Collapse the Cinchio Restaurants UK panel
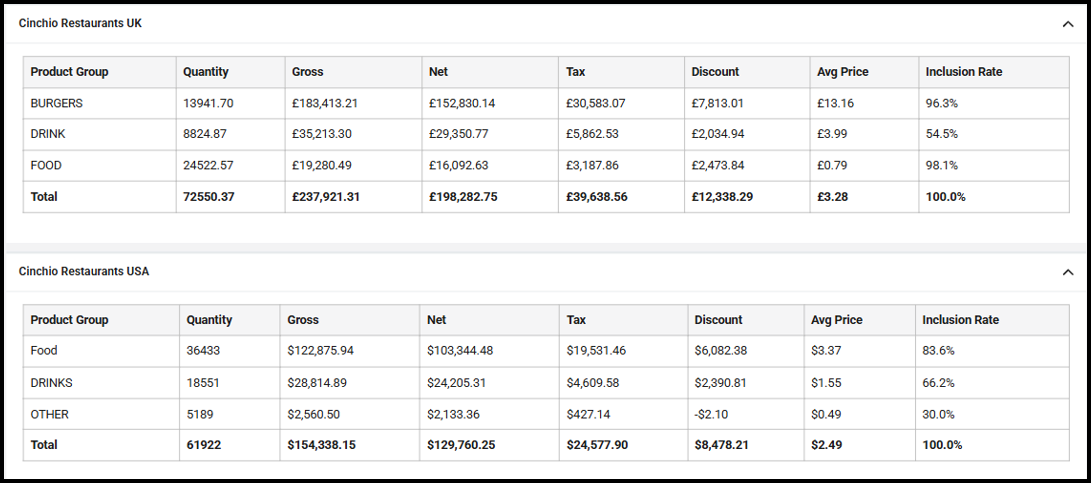This screenshot has height=483, width=1091. click(1067, 24)
